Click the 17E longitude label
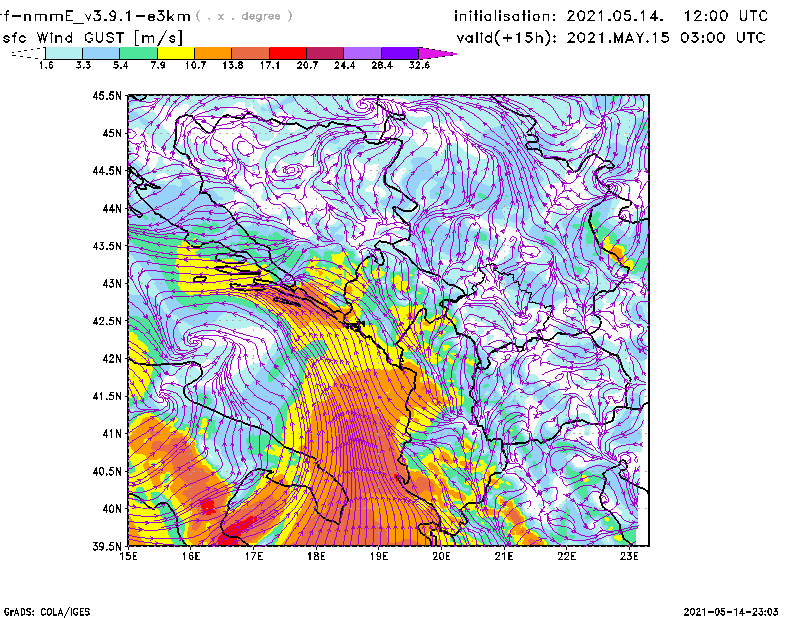This screenshot has height=618, width=800. pos(254,556)
